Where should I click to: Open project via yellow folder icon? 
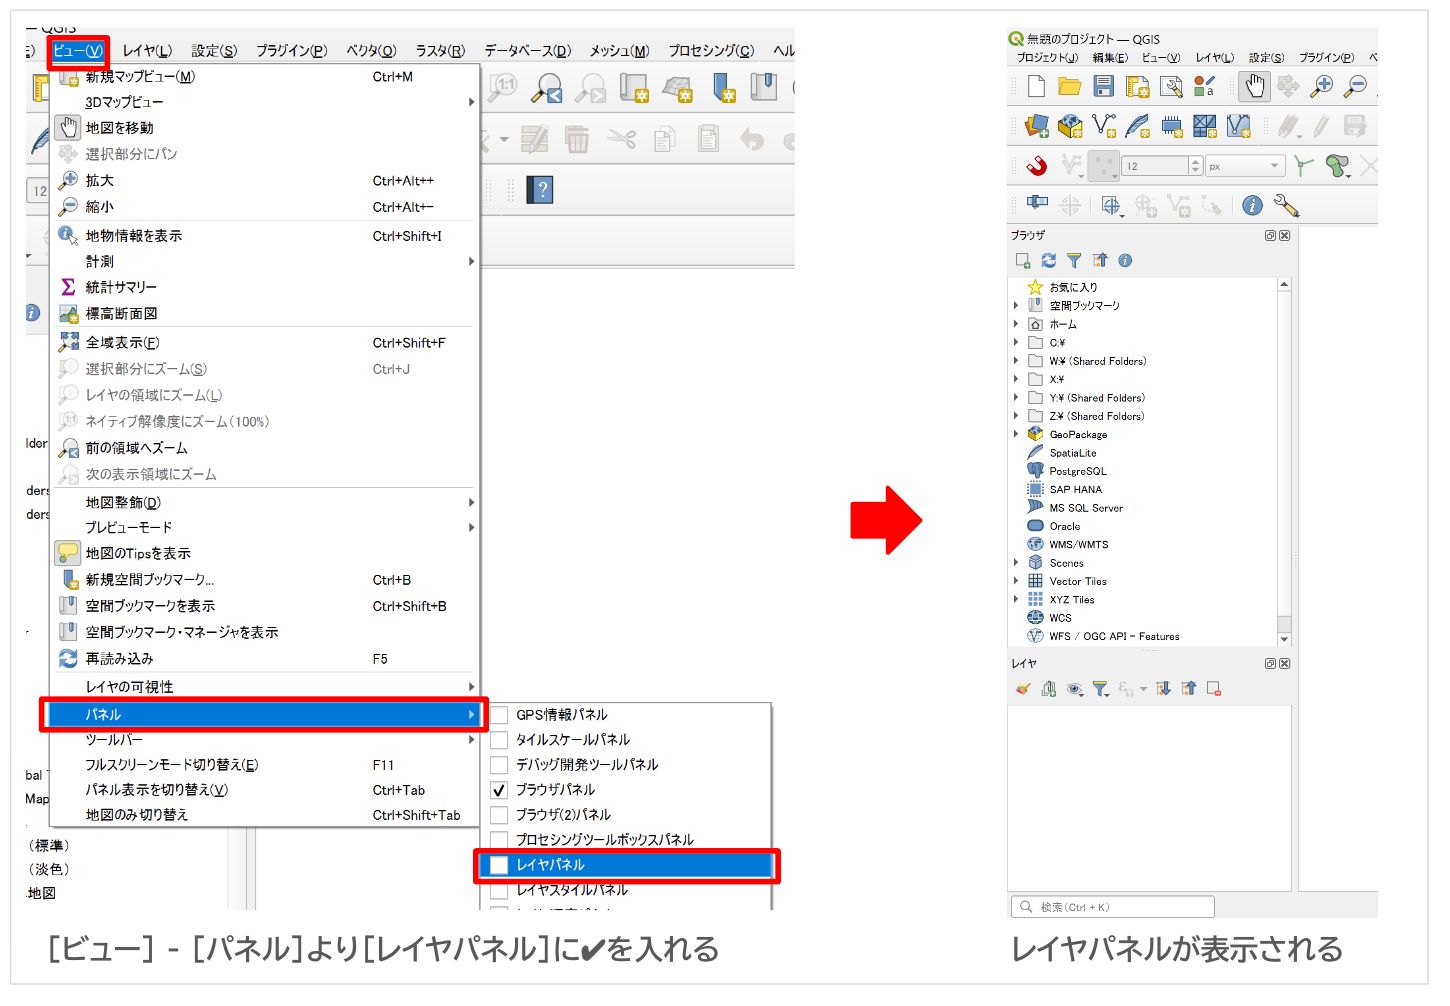(1070, 87)
